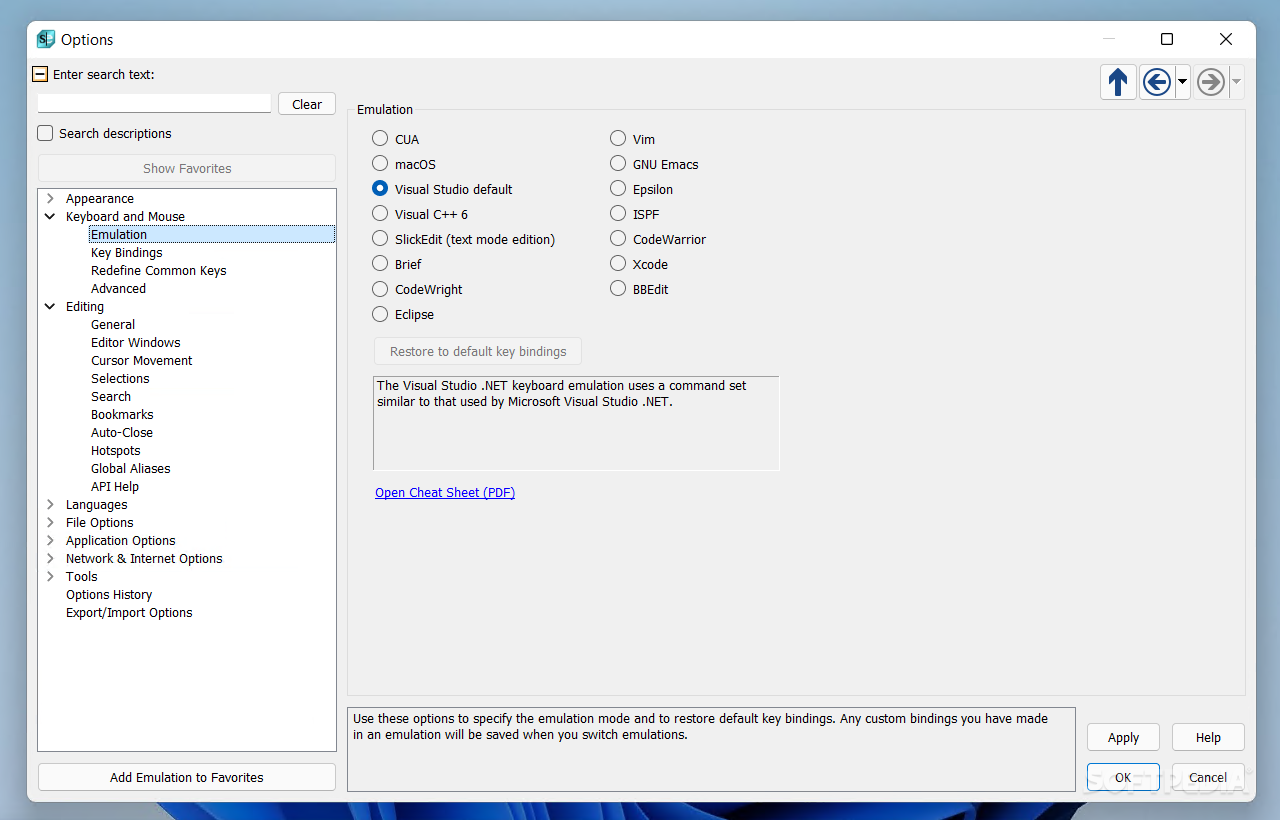Screen dimensions: 1280x820
Task: Select Advanced under Keyboard and Mouse
Action: tap(119, 289)
